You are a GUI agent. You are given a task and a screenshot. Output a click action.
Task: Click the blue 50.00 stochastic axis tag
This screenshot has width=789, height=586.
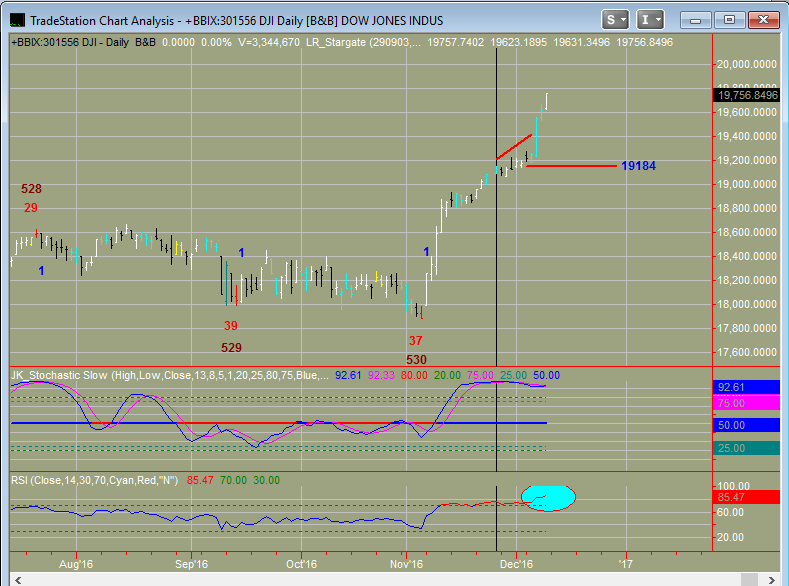pos(747,425)
